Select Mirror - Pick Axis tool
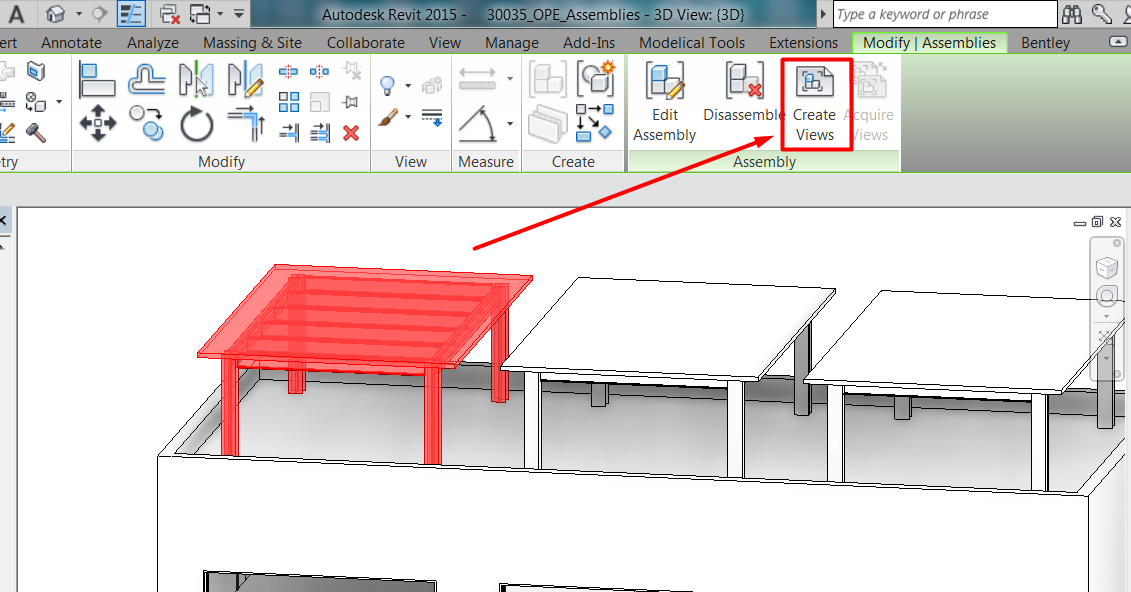 pos(196,80)
